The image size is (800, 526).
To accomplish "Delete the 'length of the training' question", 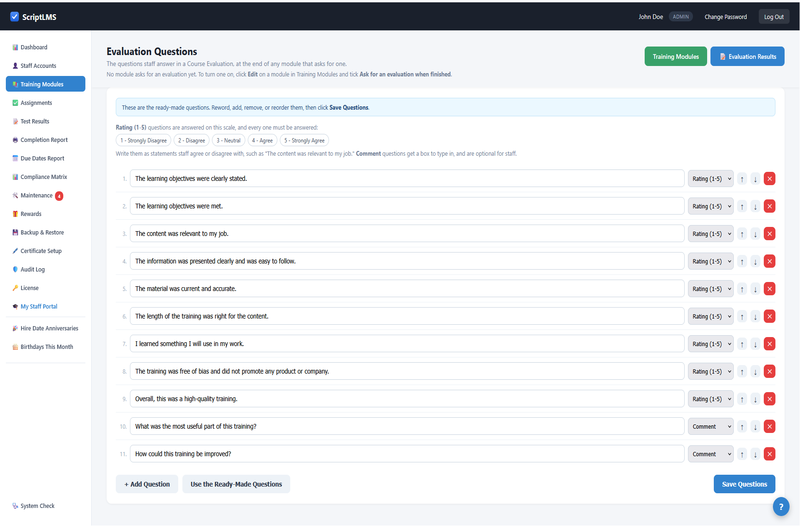I will (769, 316).
